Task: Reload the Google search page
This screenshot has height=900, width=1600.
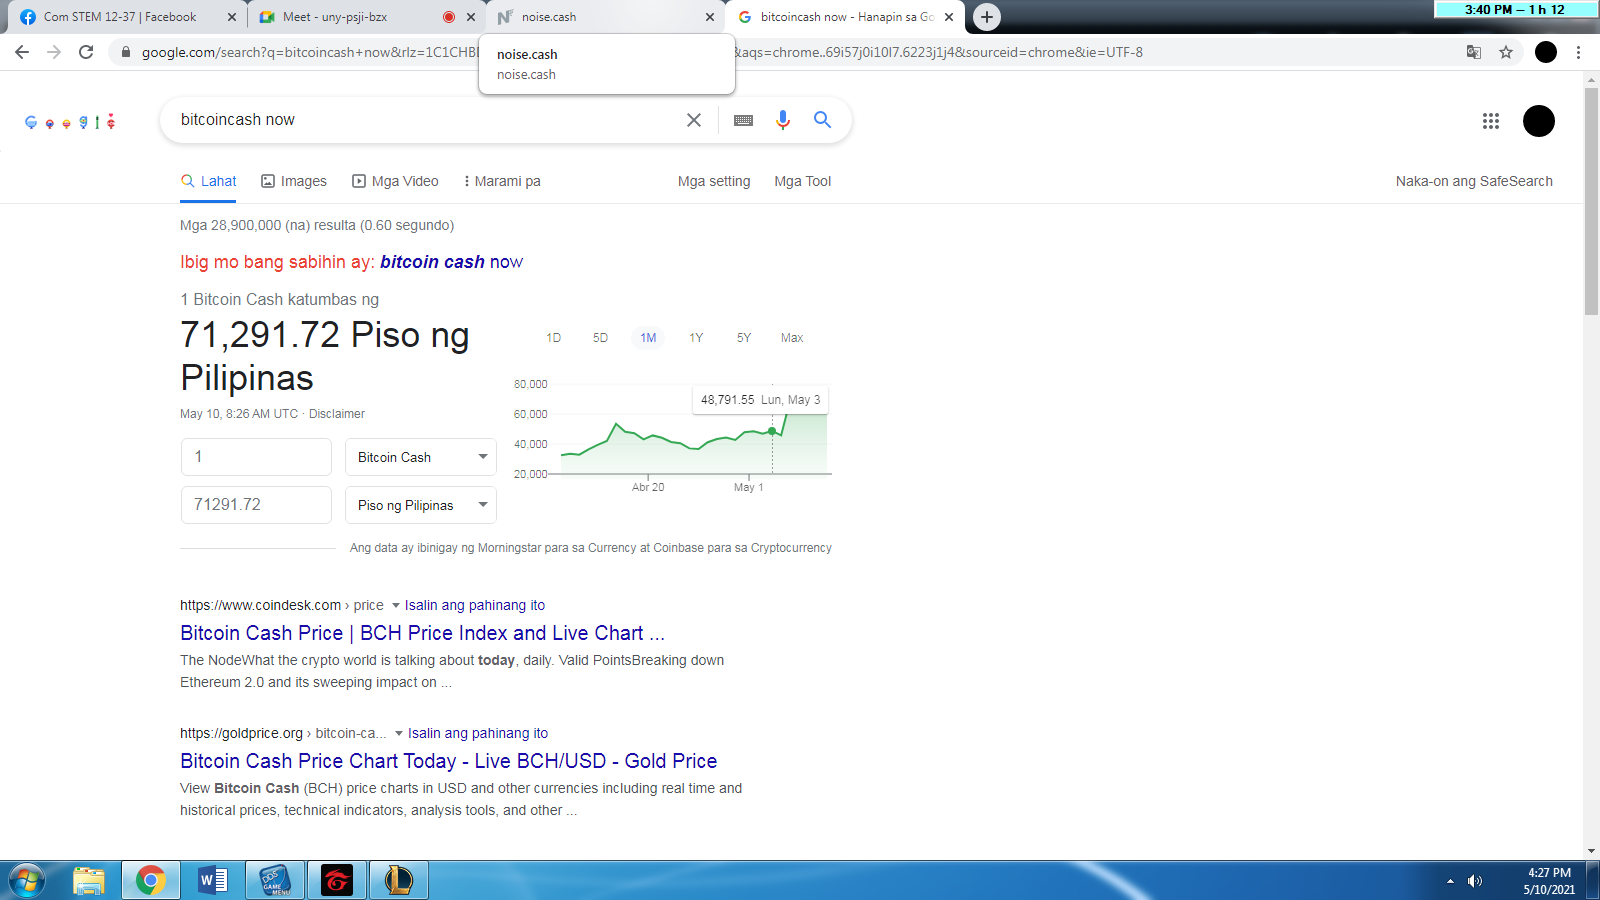Action: click(x=86, y=52)
